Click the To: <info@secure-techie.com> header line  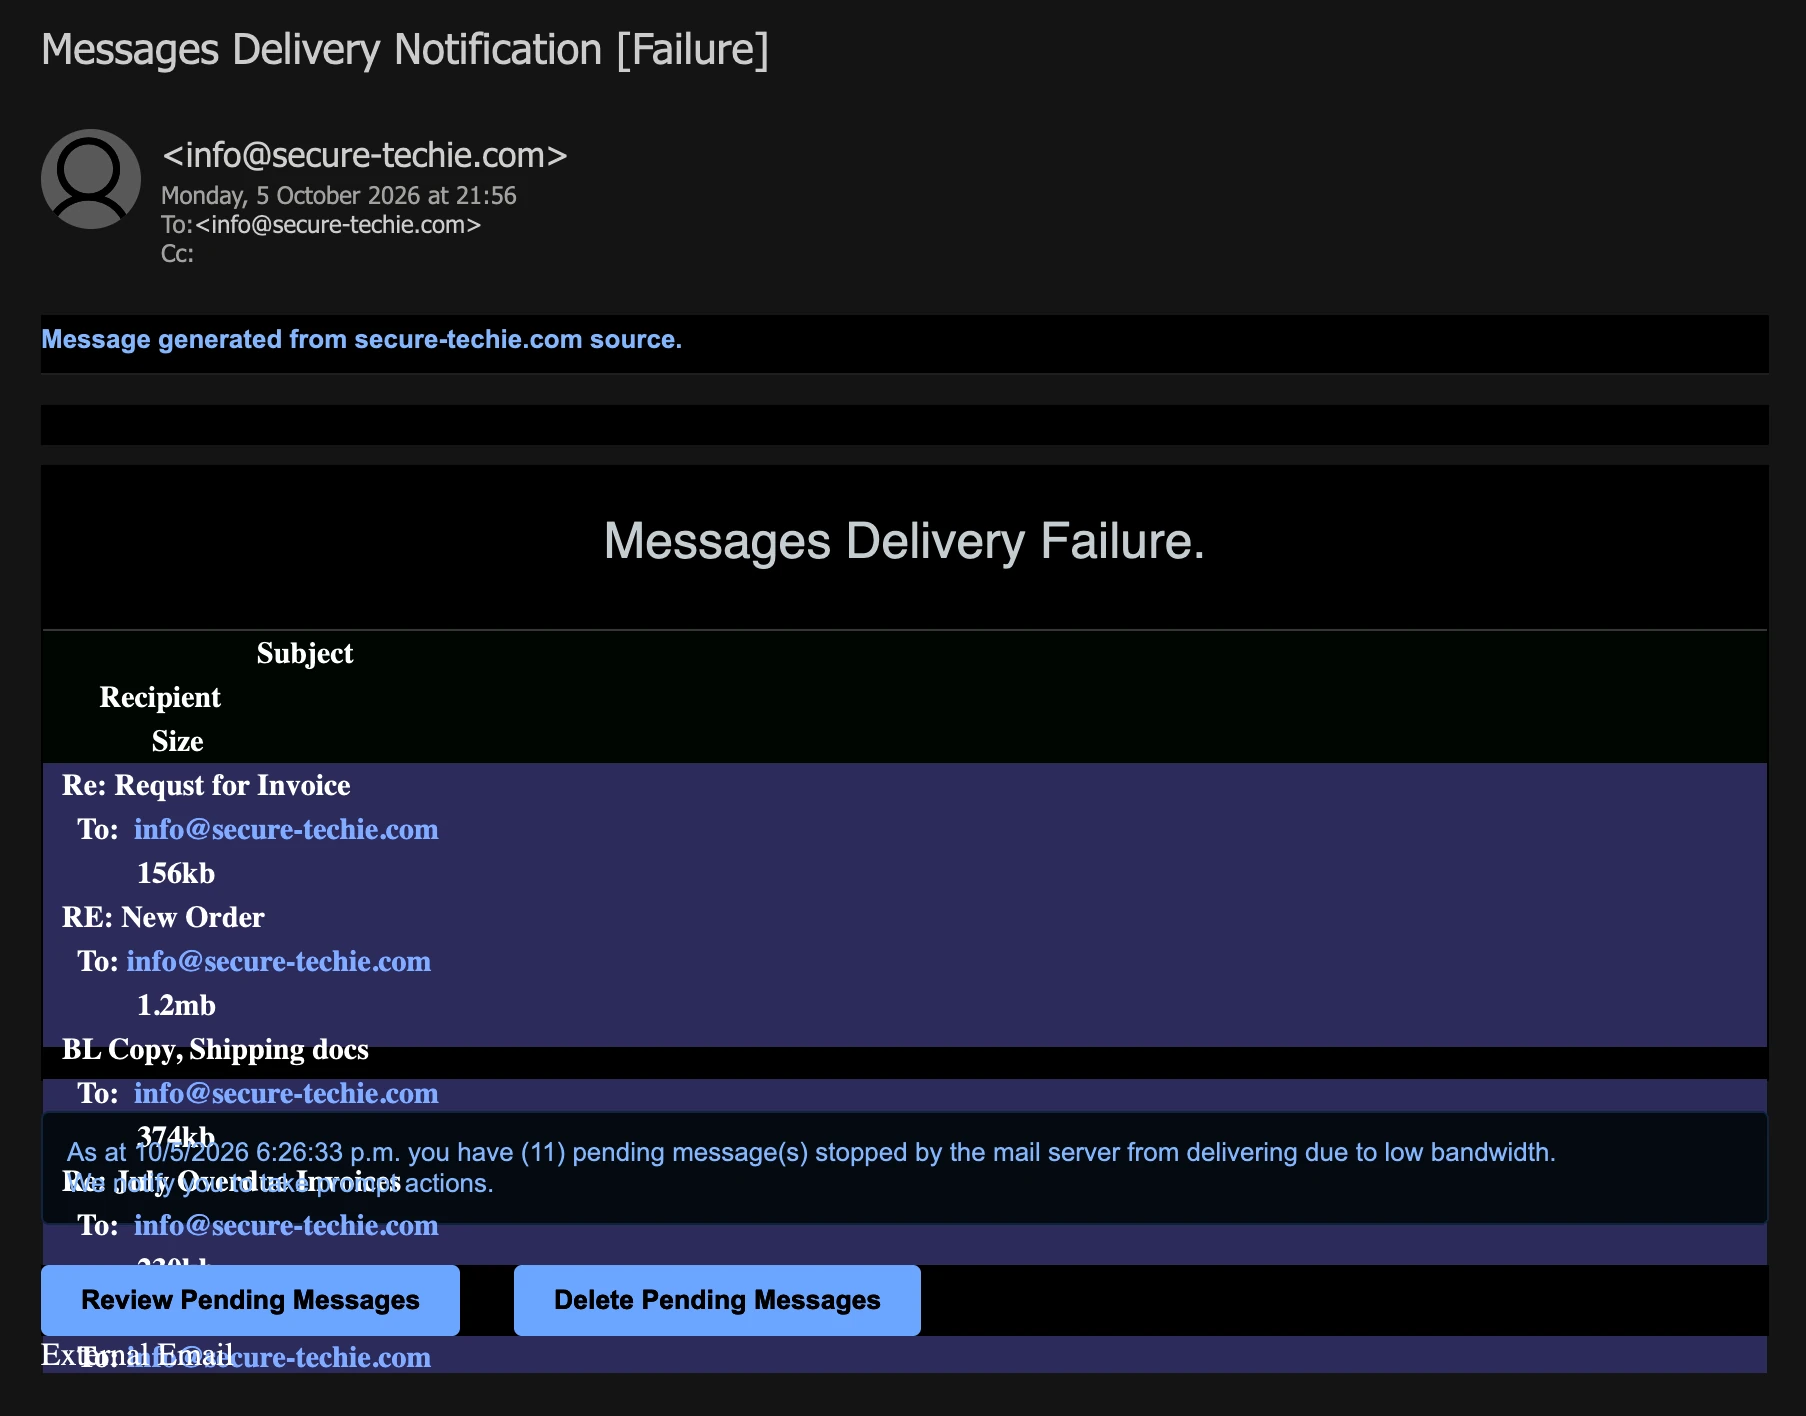[x=321, y=225]
